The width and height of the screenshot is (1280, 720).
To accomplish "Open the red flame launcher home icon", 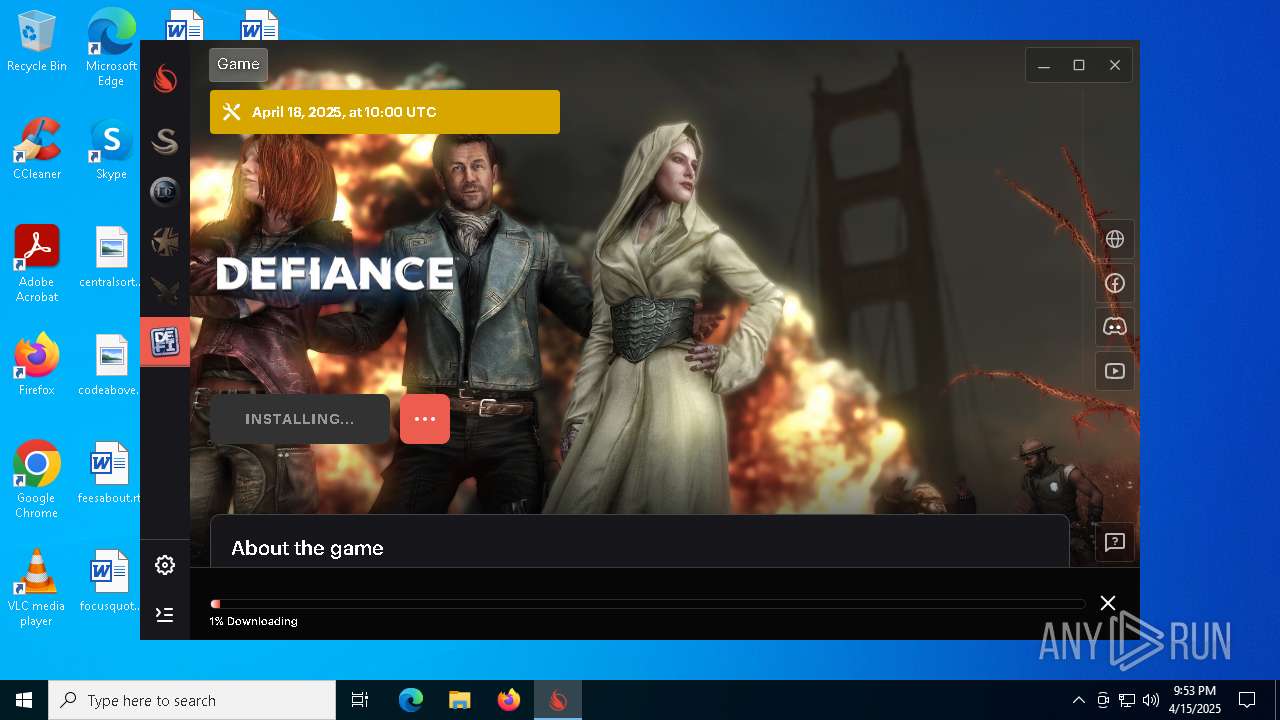I will 165,79.
